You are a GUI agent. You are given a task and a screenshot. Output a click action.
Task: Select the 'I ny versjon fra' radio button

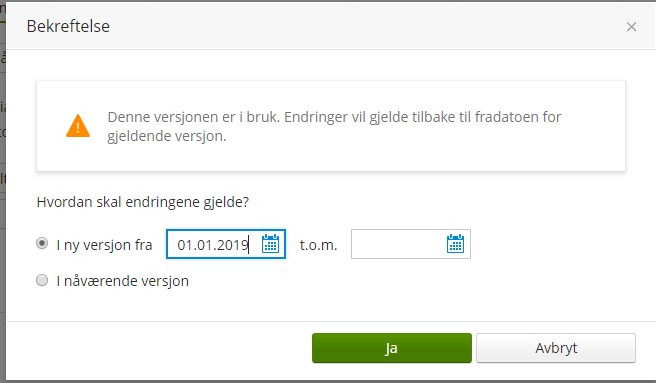(42, 243)
